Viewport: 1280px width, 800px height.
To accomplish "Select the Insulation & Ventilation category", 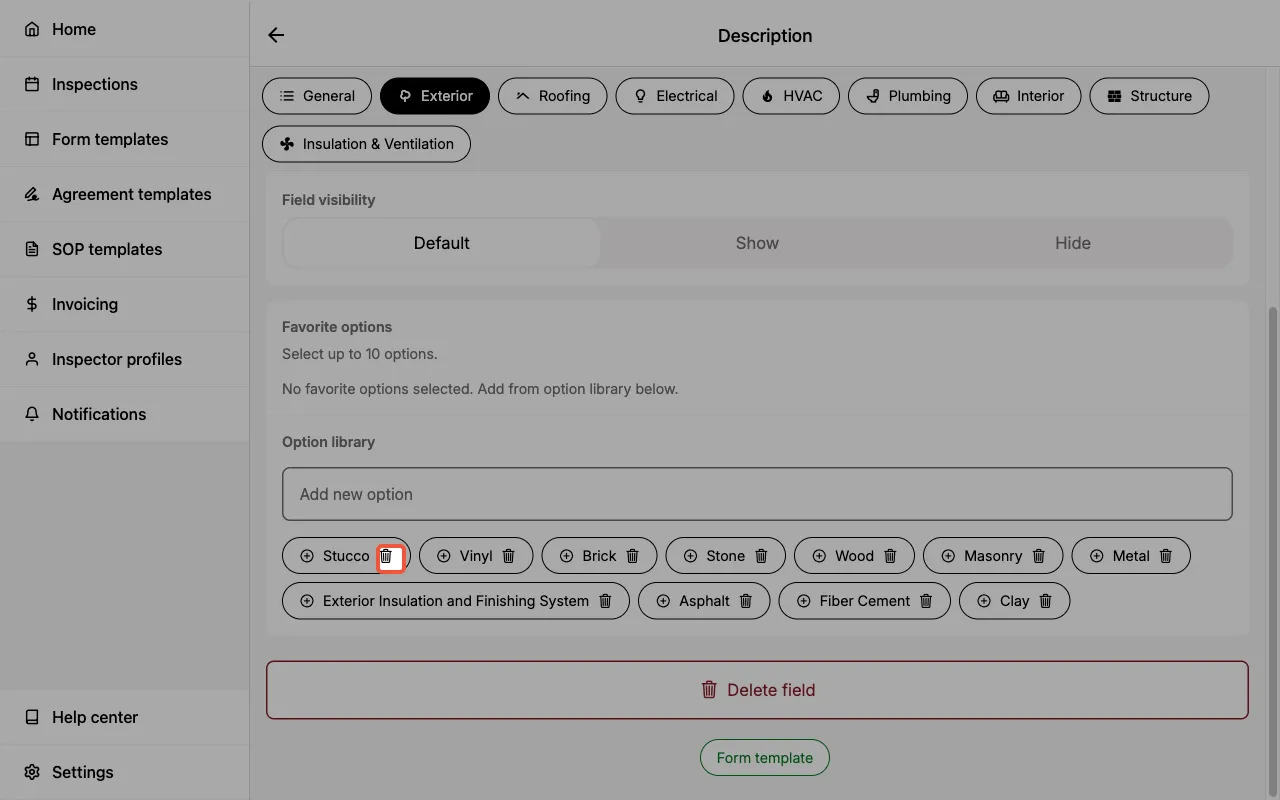I will 366,143.
